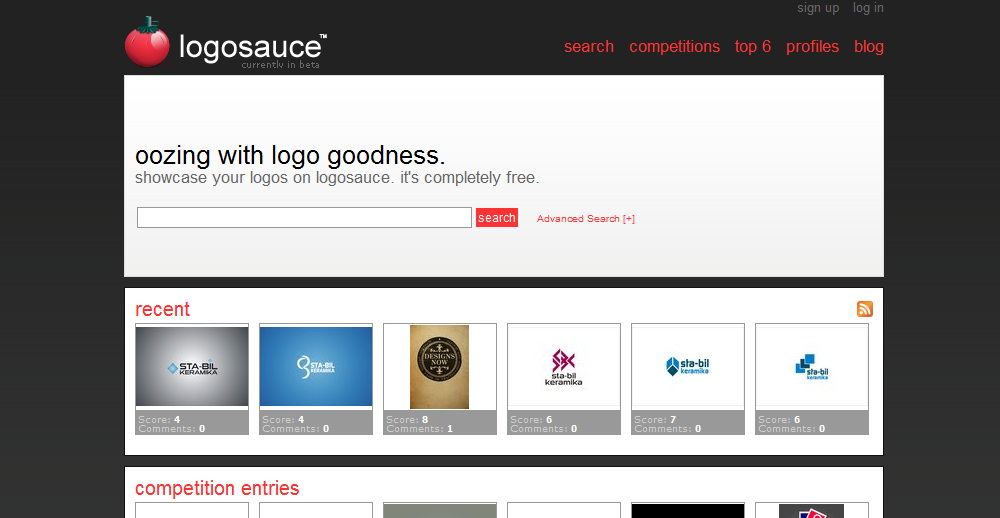1000x518 pixels.
Task: Select the Designs Now vintage logo thumbnail
Action: click(x=439, y=367)
